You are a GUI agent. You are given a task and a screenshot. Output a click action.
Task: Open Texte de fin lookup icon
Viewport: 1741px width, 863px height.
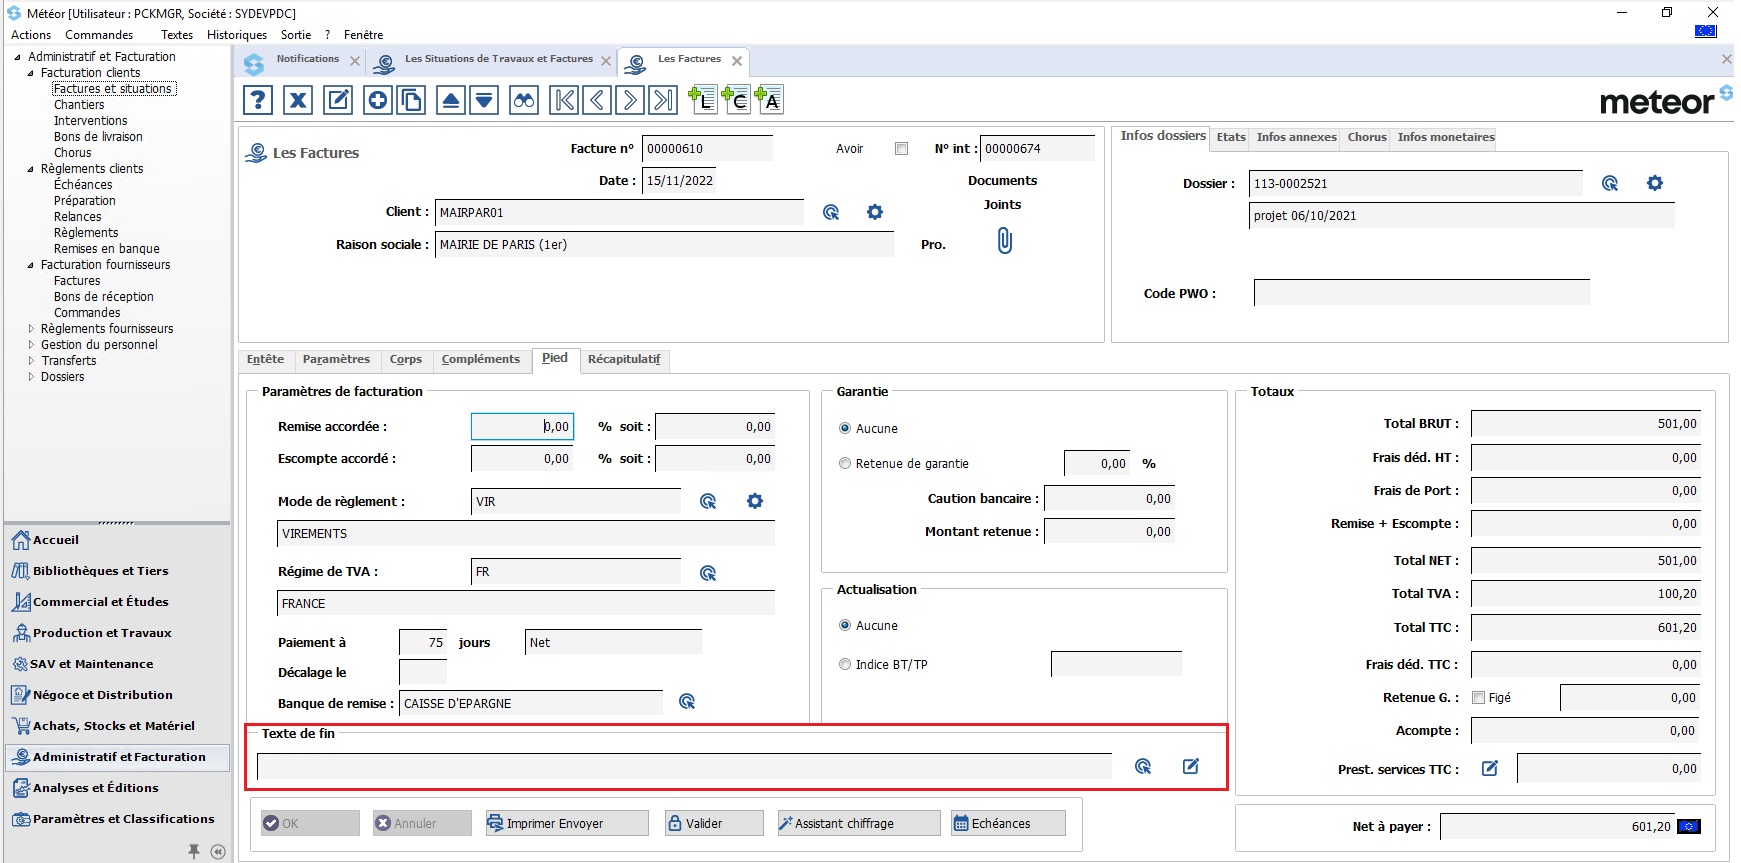1143,766
